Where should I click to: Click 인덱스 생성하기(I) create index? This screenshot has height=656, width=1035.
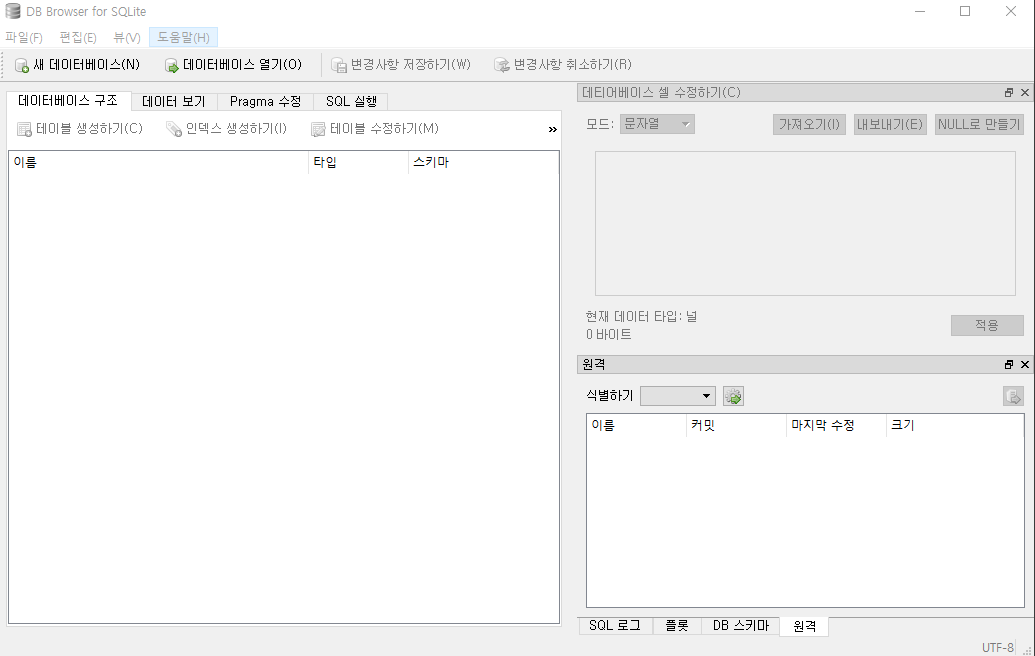coord(227,129)
